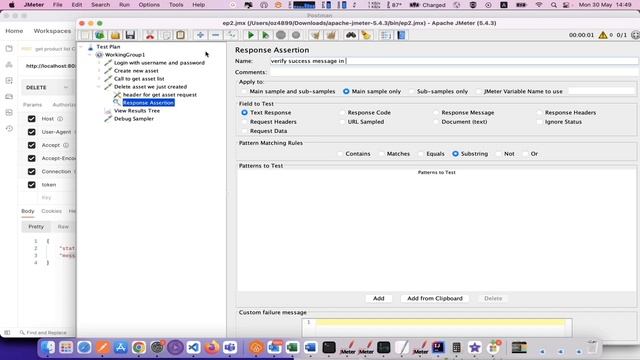Select Debug Sampler in tree
The width and height of the screenshot is (640, 360).
(134, 119)
